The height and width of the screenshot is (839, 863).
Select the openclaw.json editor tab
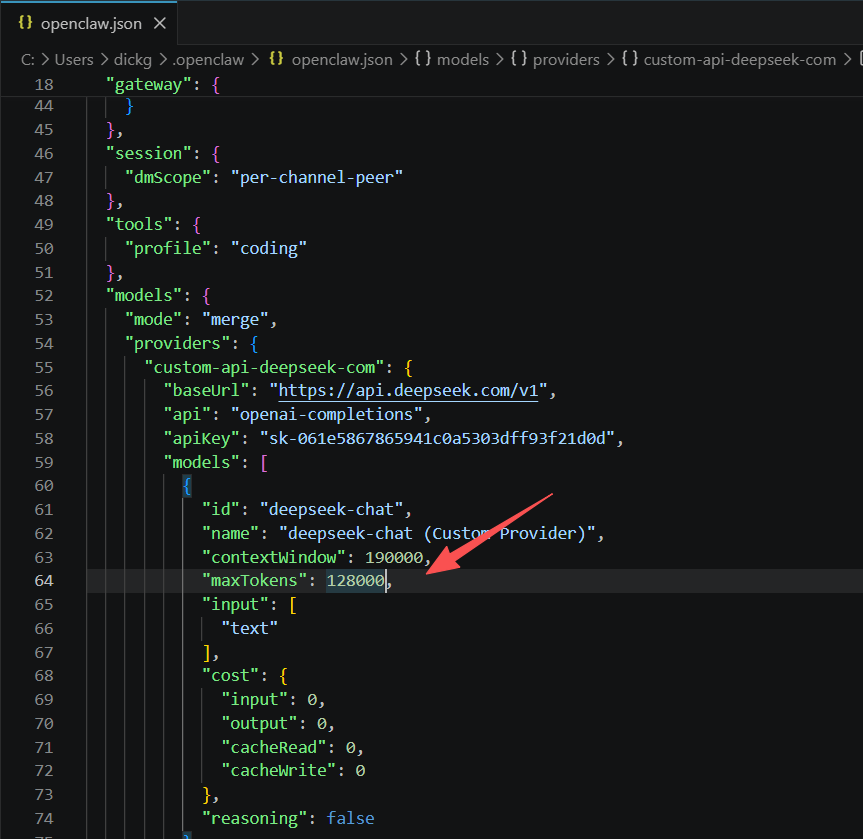pos(89,24)
